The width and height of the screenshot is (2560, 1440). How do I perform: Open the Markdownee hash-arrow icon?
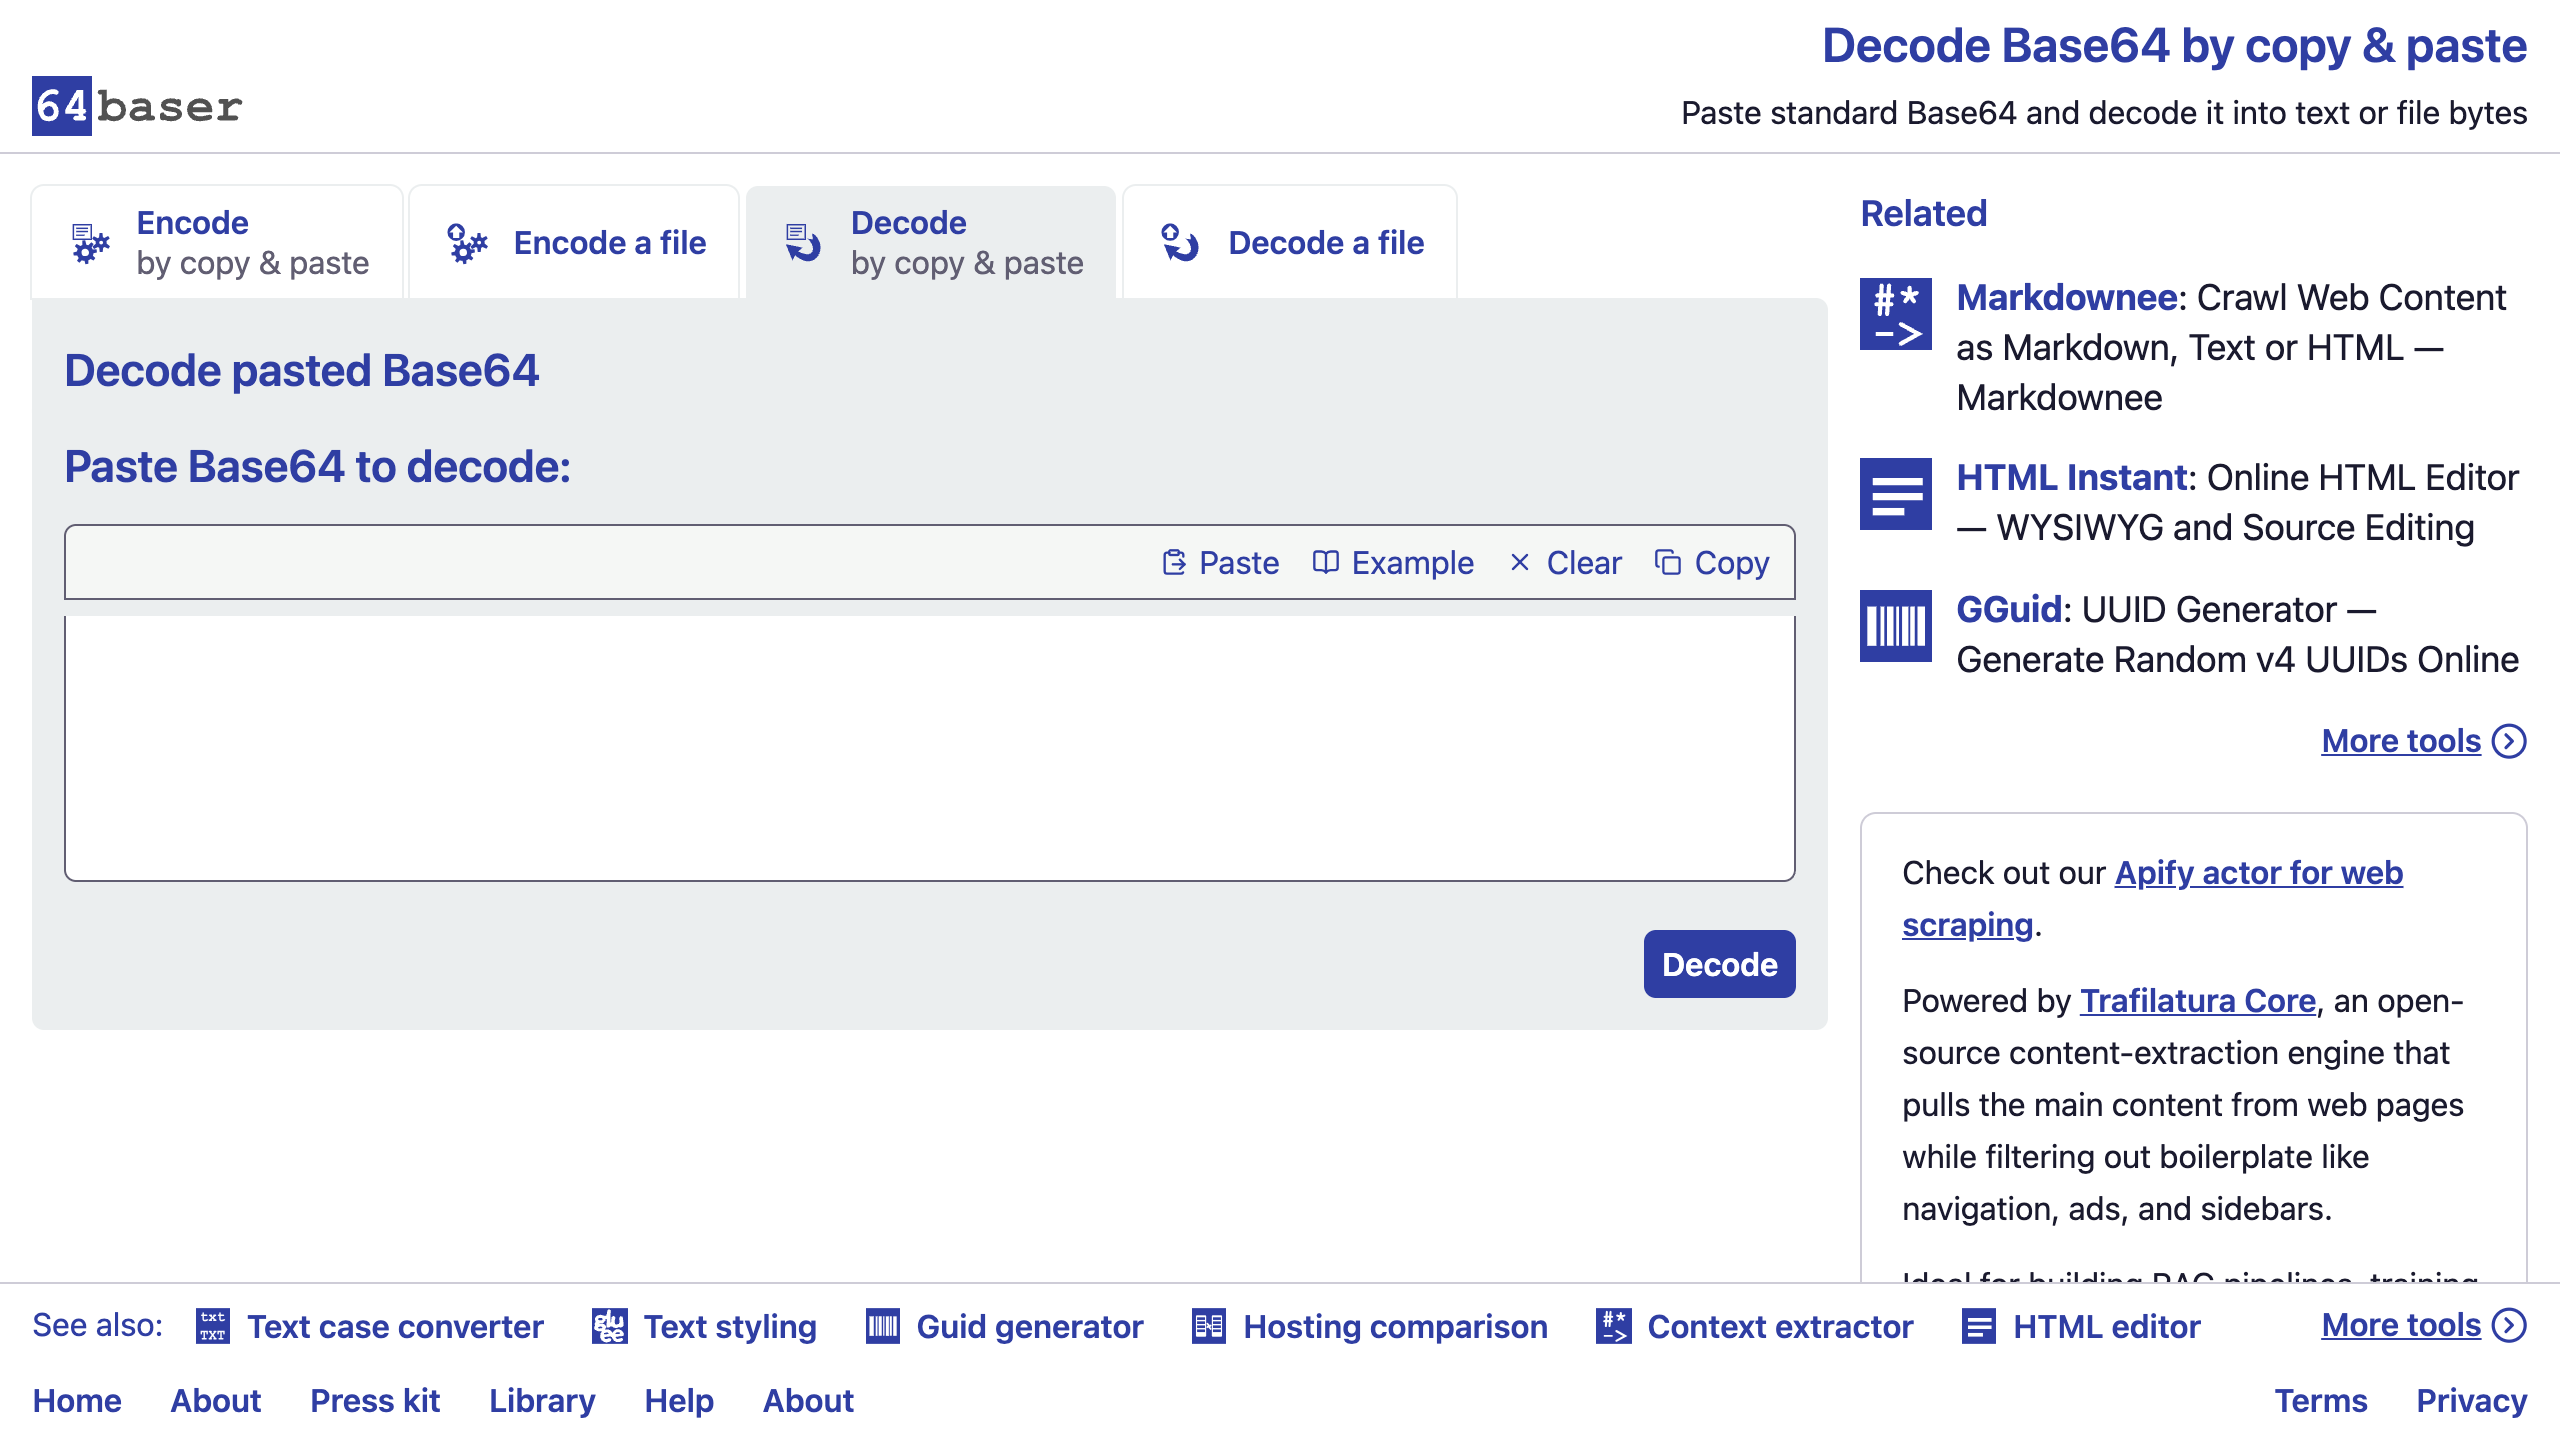point(1895,314)
